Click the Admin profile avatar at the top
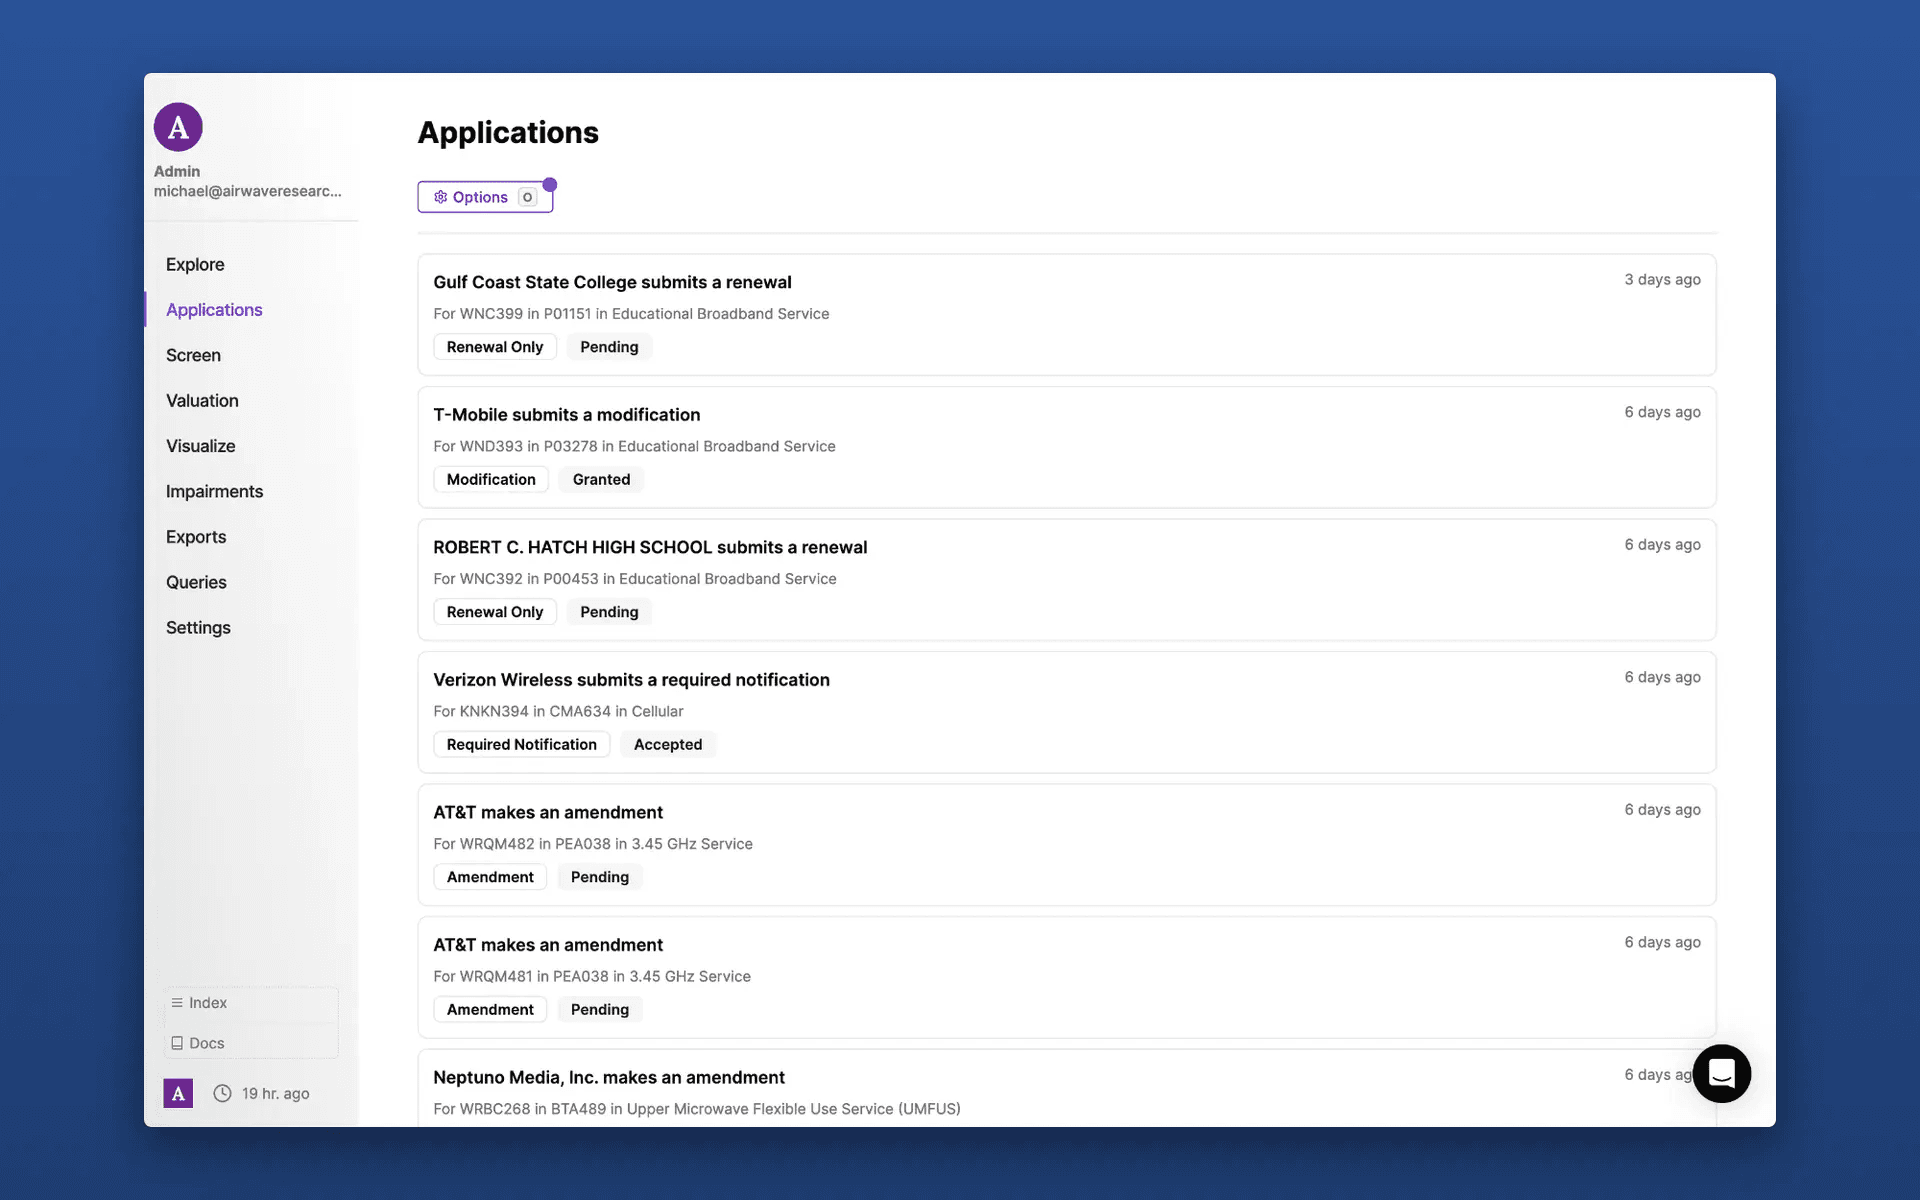The image size is (1920, 1200). [x=178, y=127]
